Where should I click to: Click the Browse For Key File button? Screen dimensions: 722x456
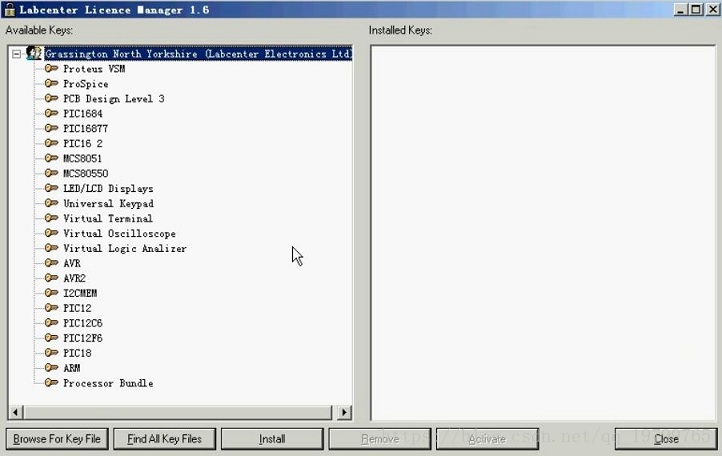tap(57, 439)
